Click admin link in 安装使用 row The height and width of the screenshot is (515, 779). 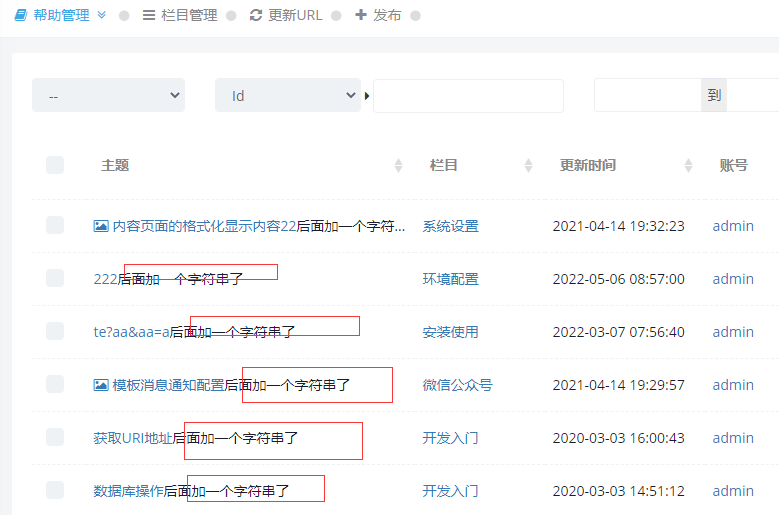point(733,332)
